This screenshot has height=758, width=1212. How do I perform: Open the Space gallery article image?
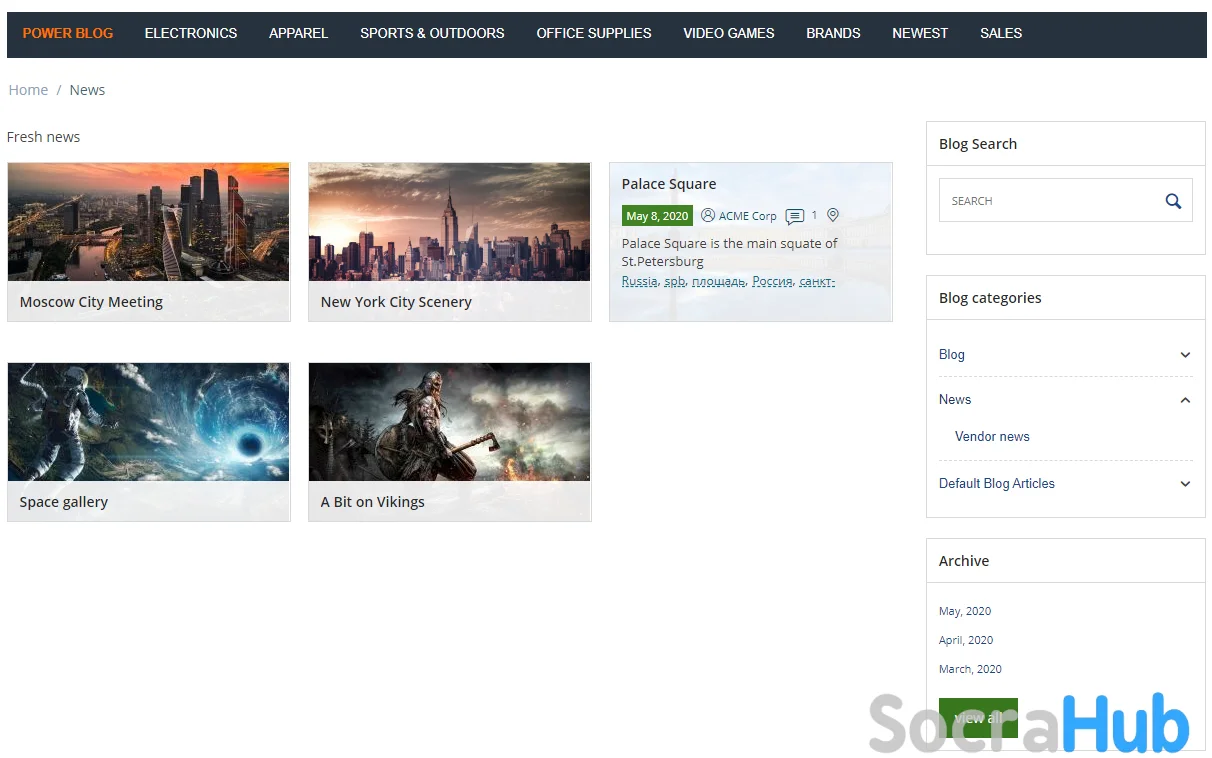(148, 422)
